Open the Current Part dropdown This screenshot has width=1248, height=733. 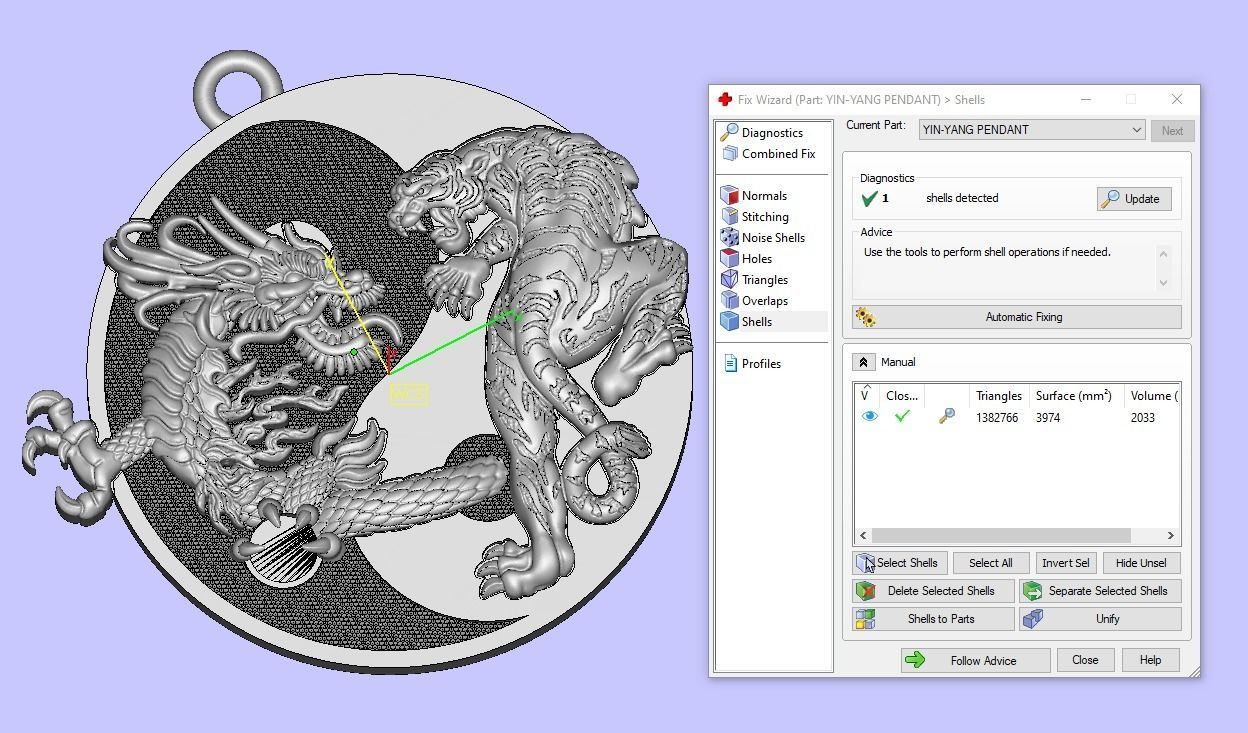1032,130
